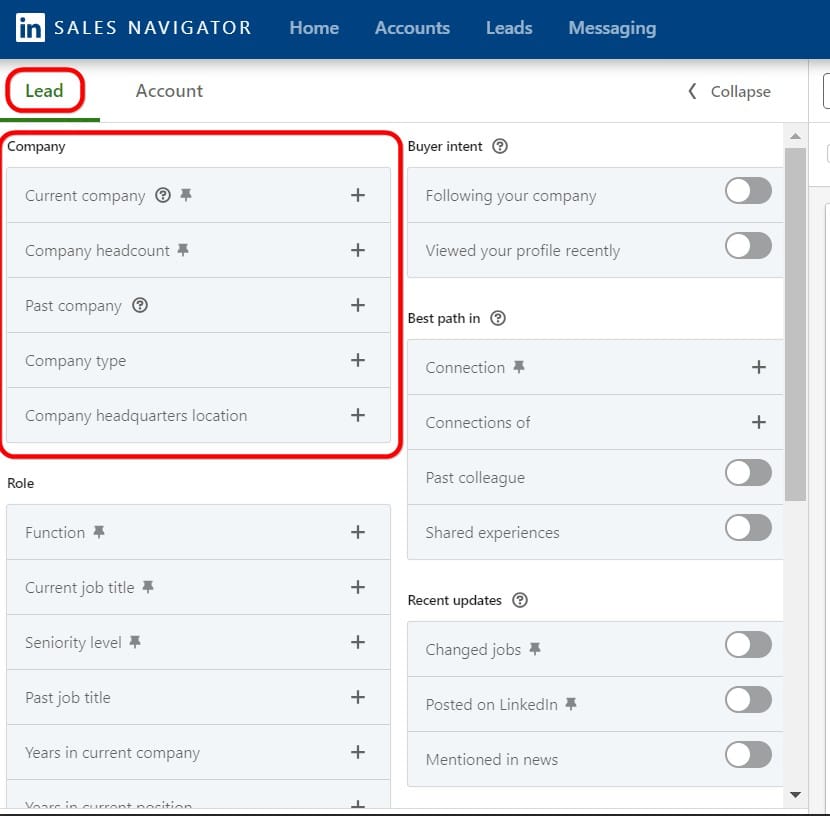The width and height of the screenshot is (830, 816).
Task: Toggle Following your company switch
Action: click(x=748, y=191)
